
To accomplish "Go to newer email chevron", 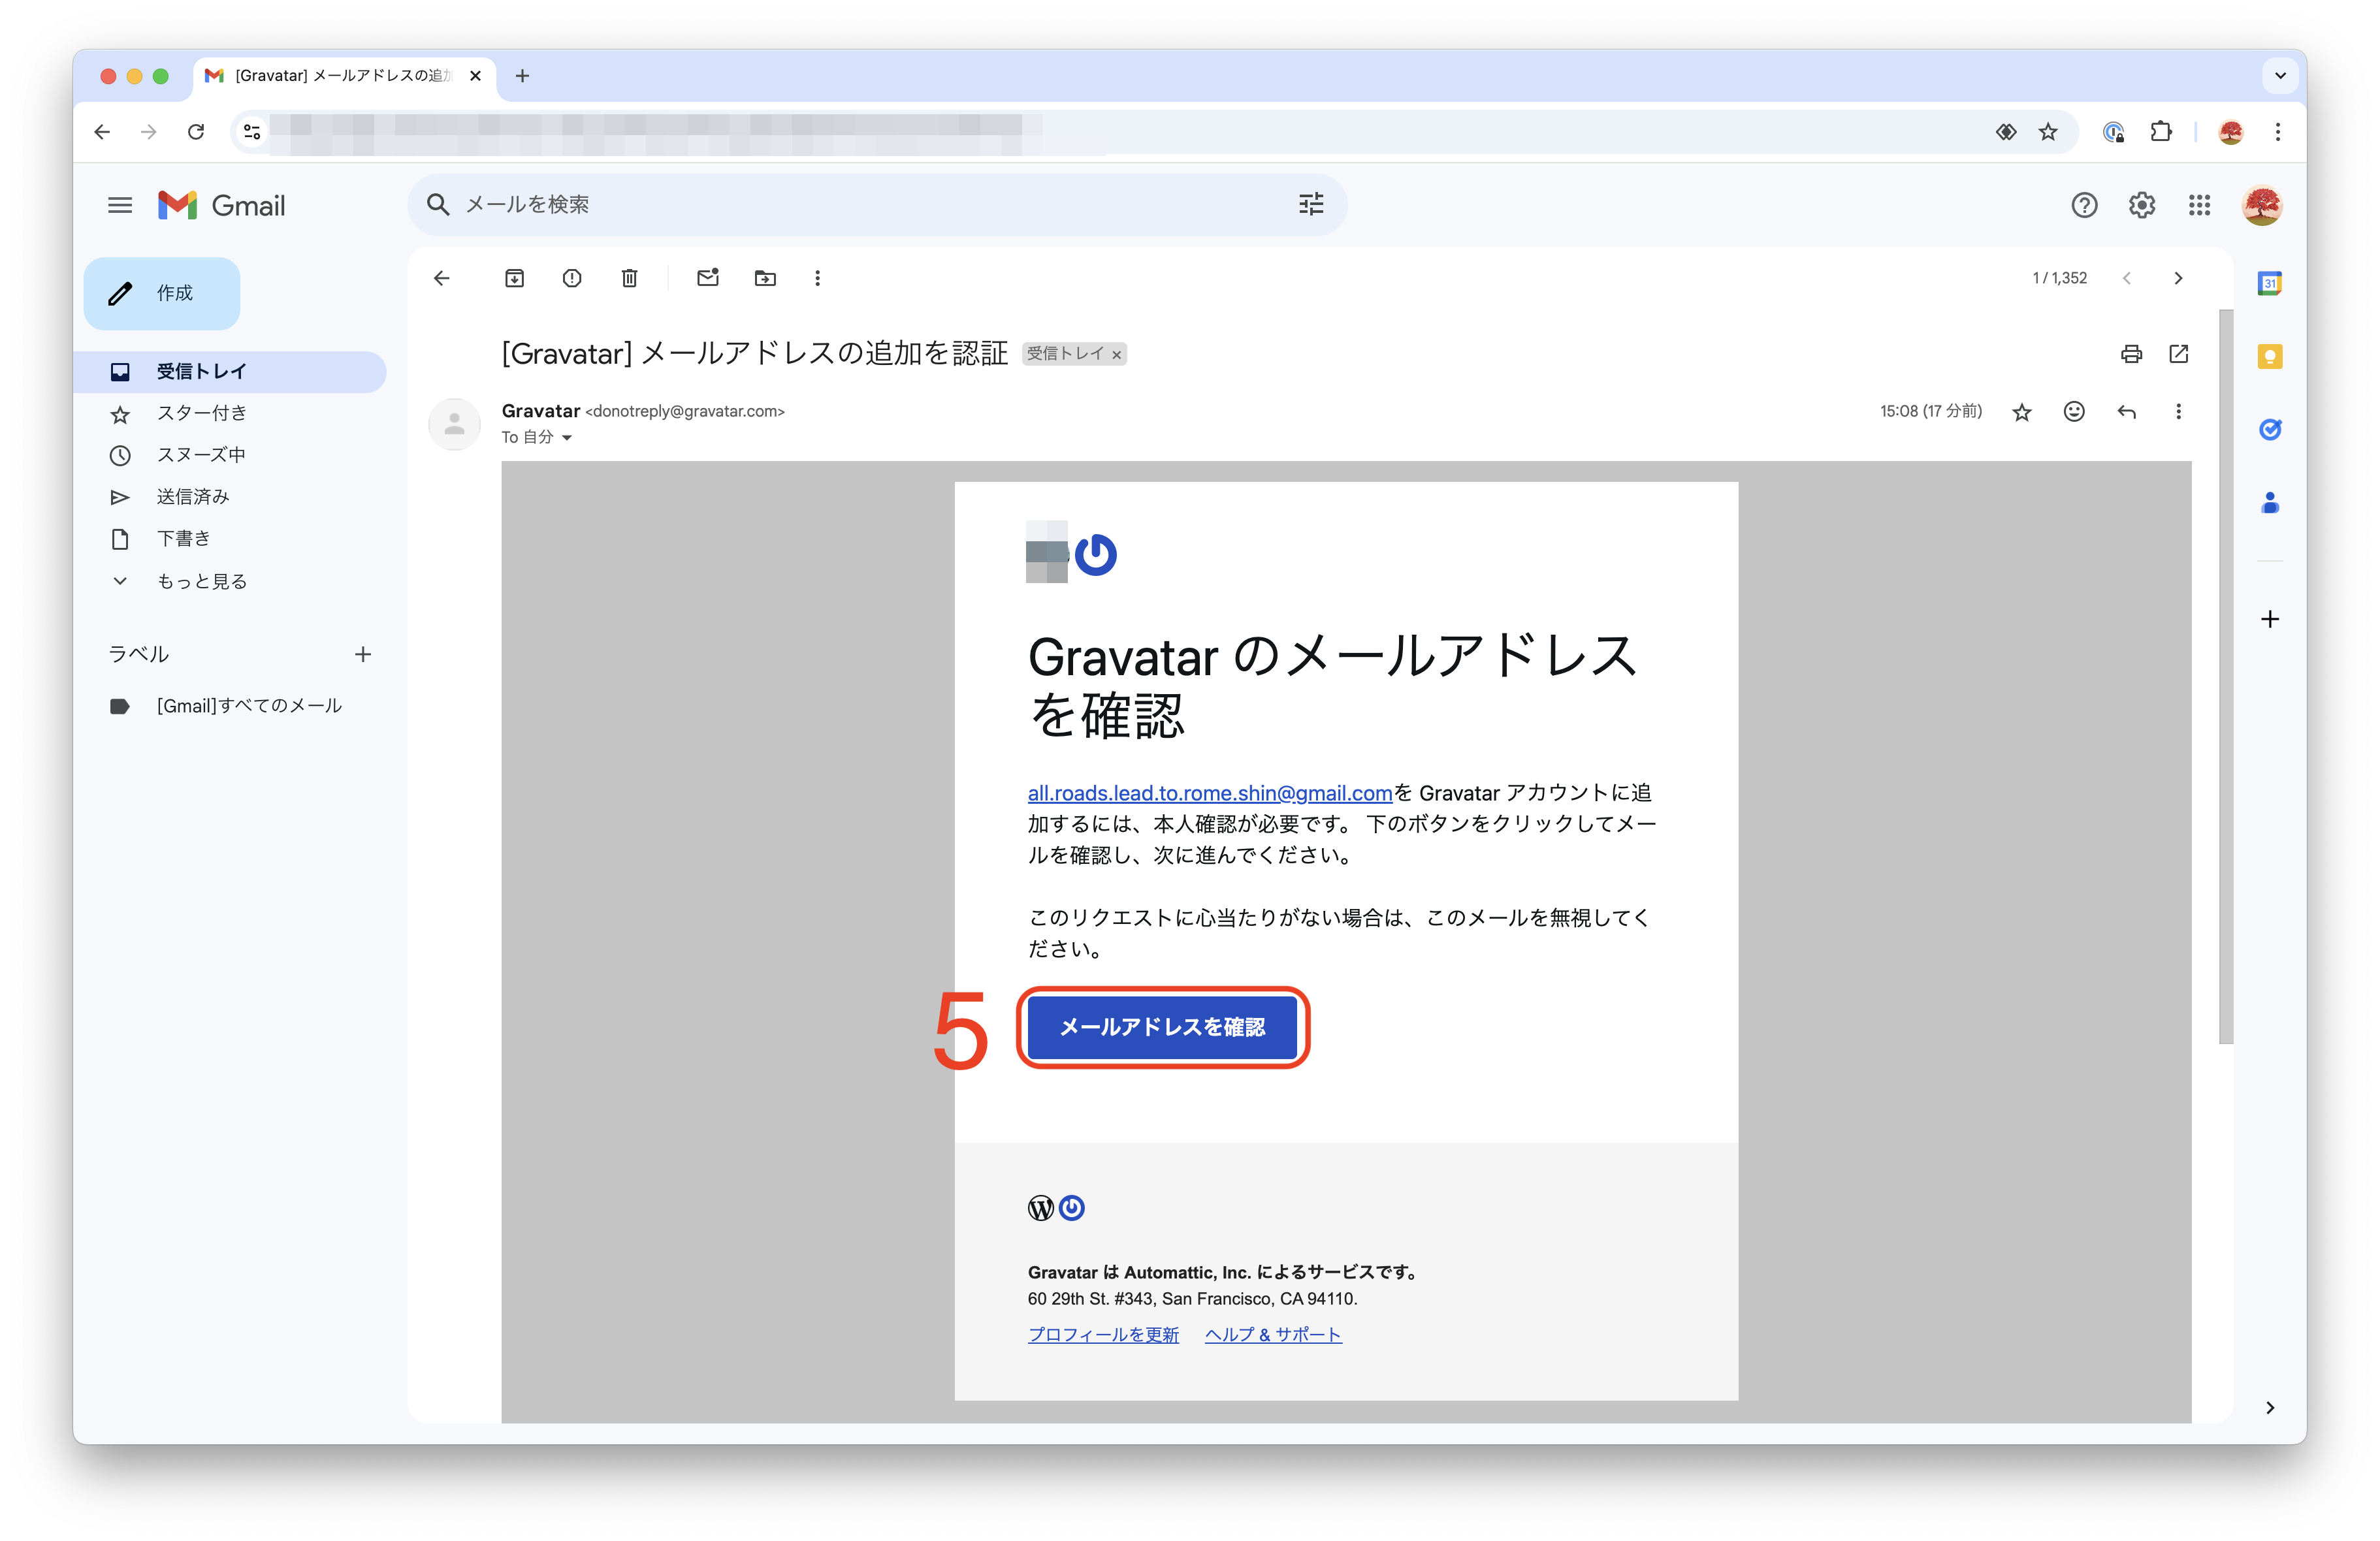I will (x=2127, y=278).
